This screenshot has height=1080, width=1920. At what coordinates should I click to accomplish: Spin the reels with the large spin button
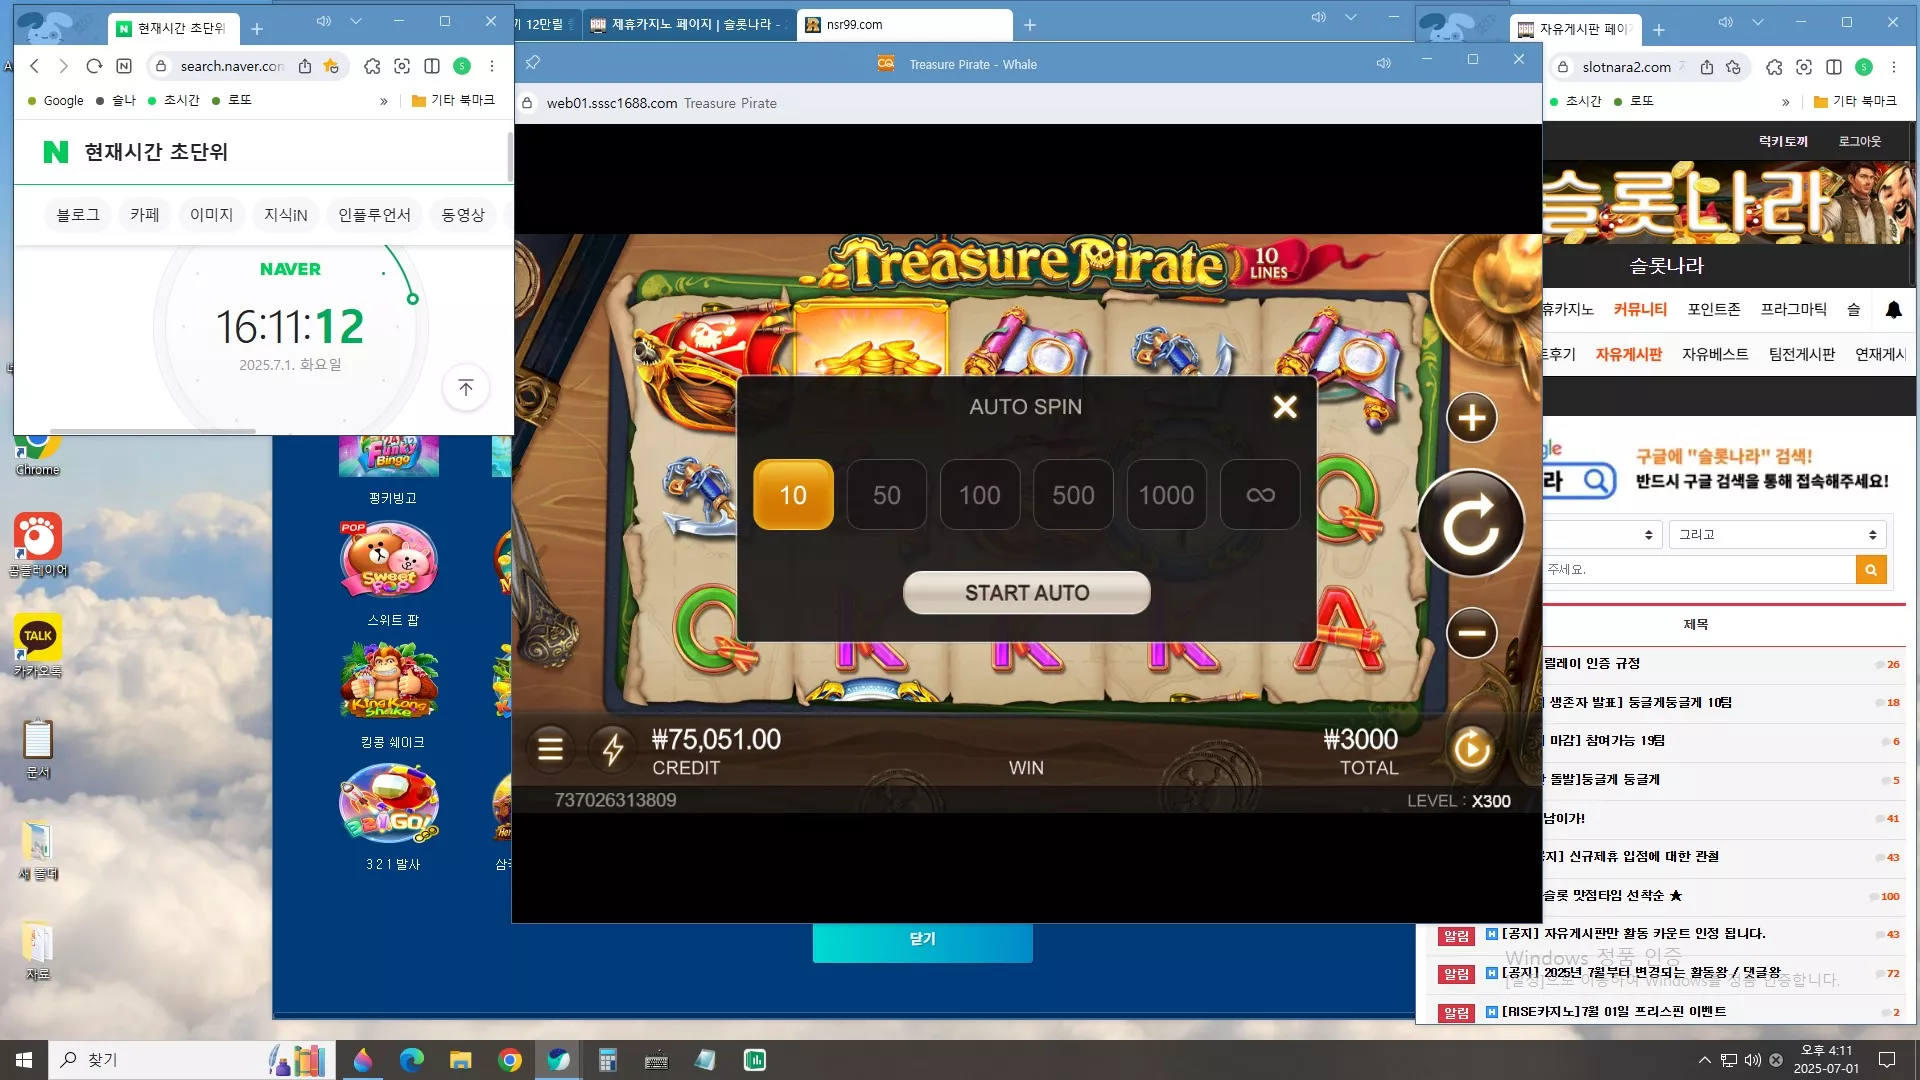click(1471, 524)
